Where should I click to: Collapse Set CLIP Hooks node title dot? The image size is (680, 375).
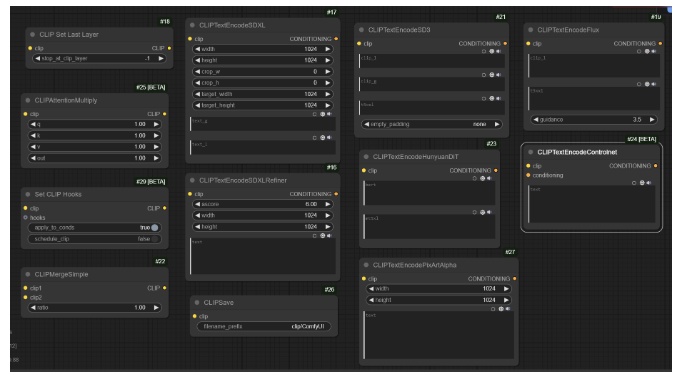pyautogui.click(x=28, y=194)
